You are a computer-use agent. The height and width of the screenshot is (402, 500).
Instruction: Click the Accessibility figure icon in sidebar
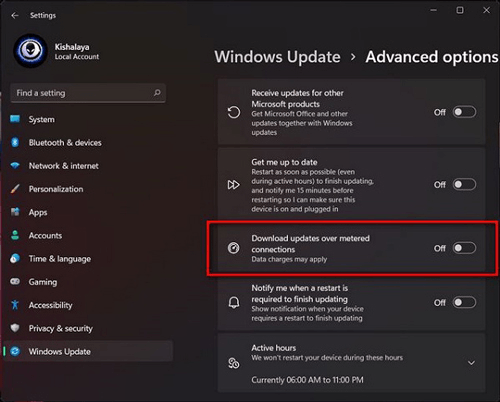(15, 305)
